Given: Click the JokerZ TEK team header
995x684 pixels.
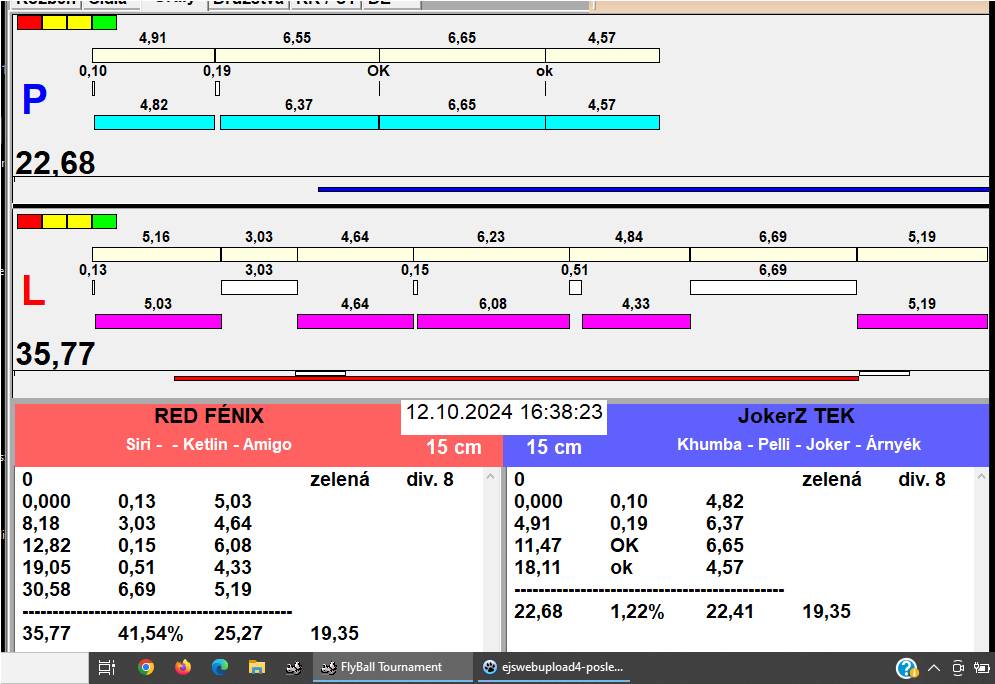Looking at the screenshot, I should pos(796,417).
